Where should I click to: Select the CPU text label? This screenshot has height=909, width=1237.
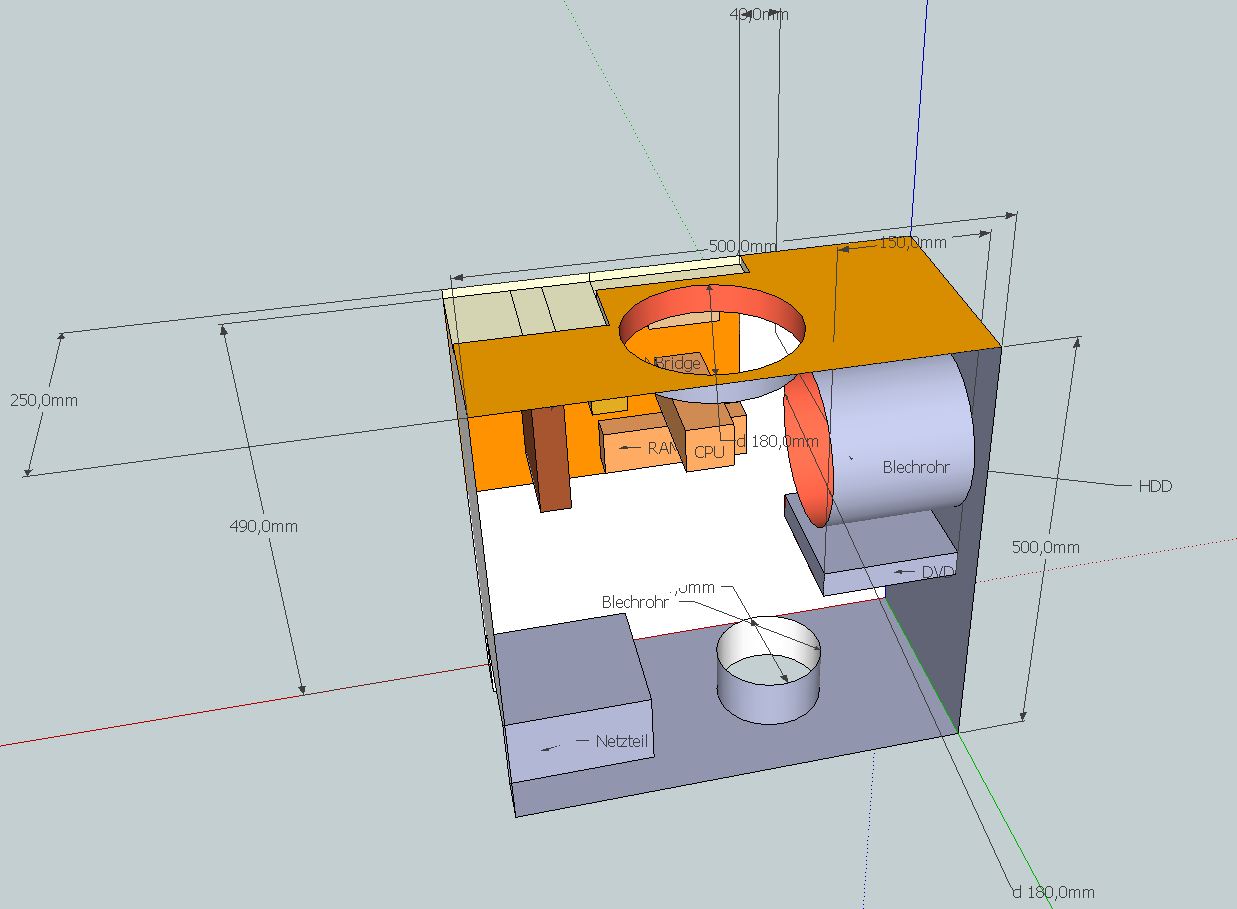click(x=708, y=452)
